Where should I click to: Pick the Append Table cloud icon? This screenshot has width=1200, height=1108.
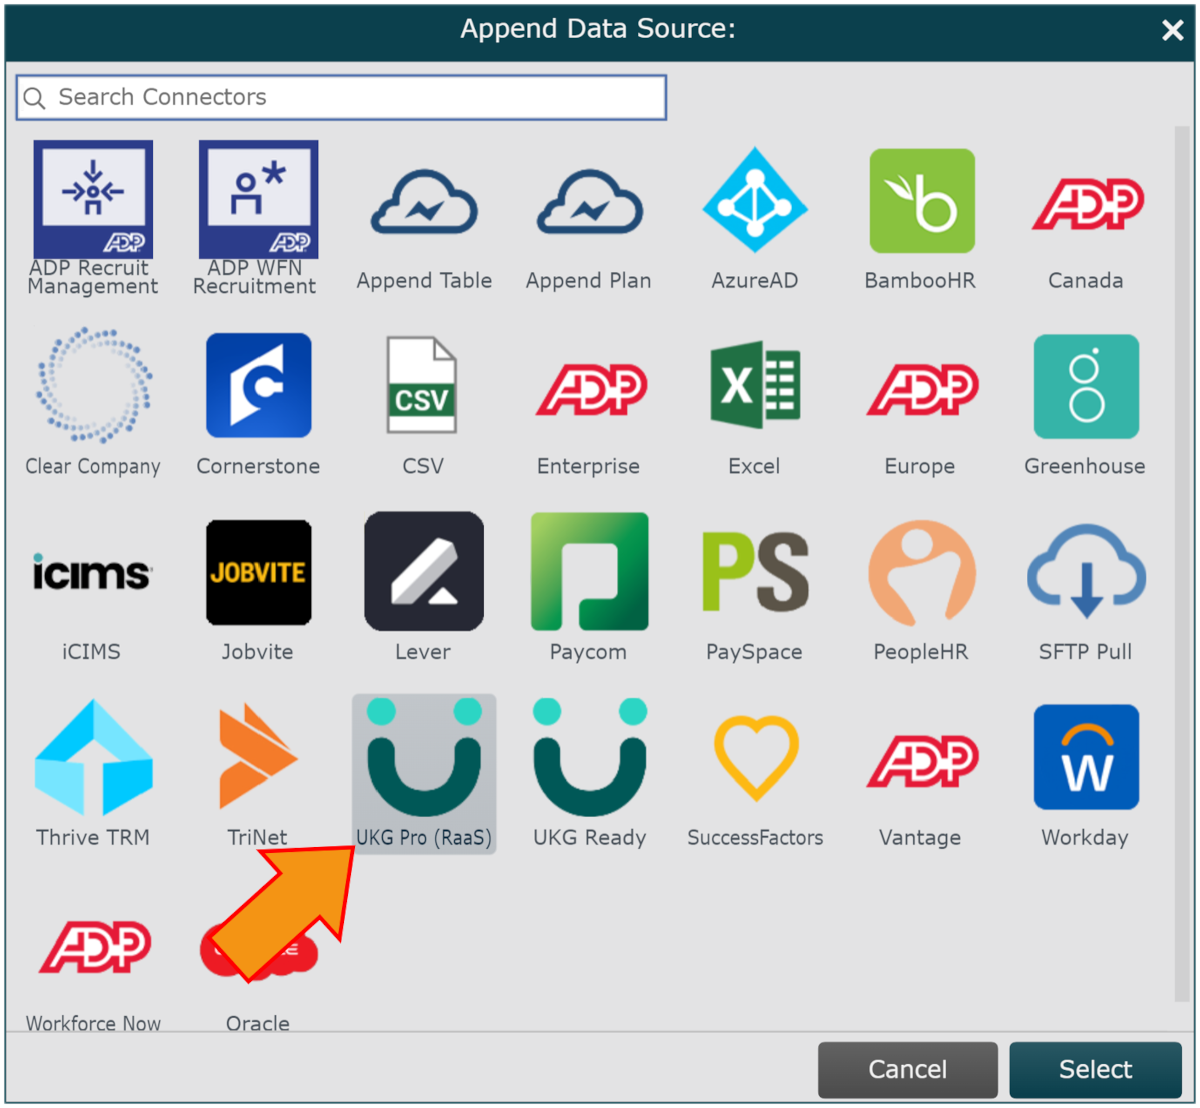424,202
